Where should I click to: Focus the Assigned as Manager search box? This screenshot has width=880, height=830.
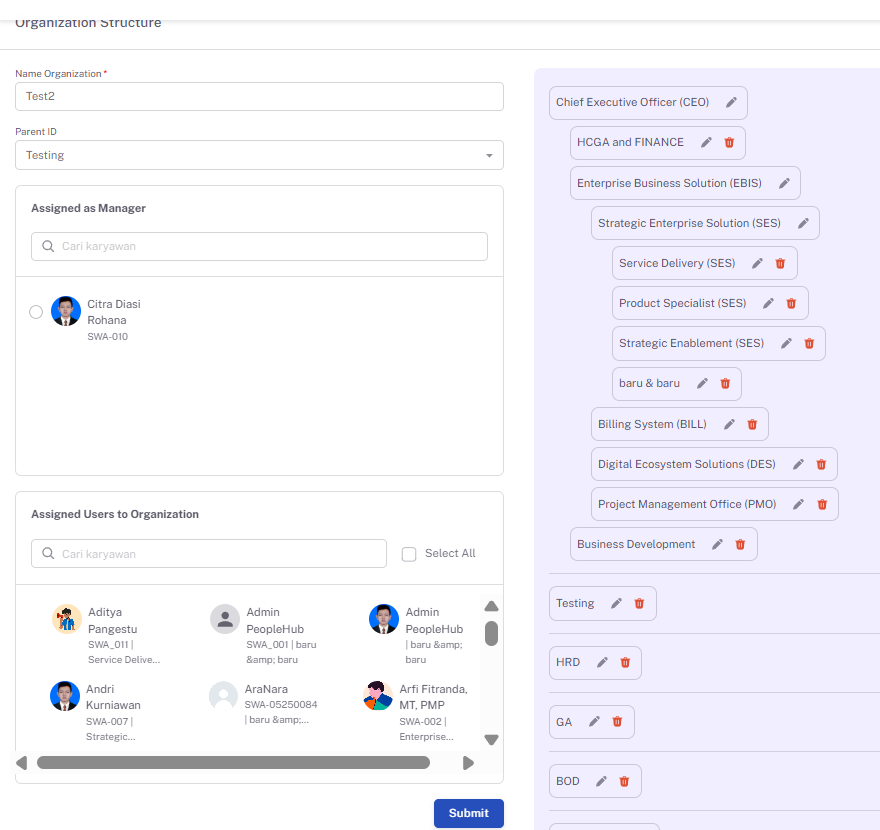click(259, 246)
